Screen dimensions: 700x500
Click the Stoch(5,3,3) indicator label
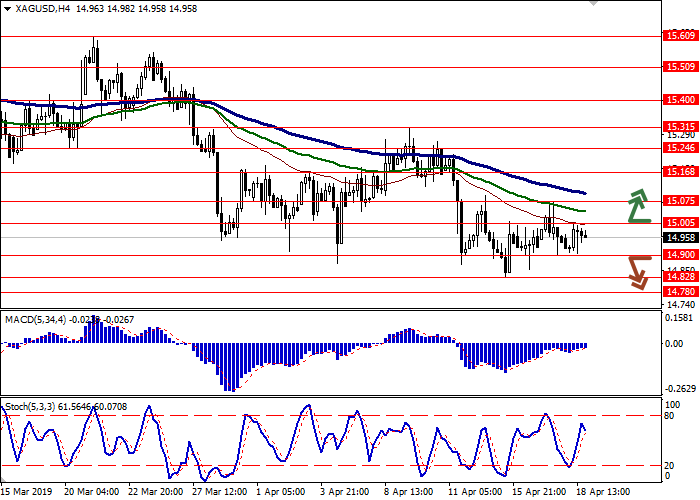29,409
